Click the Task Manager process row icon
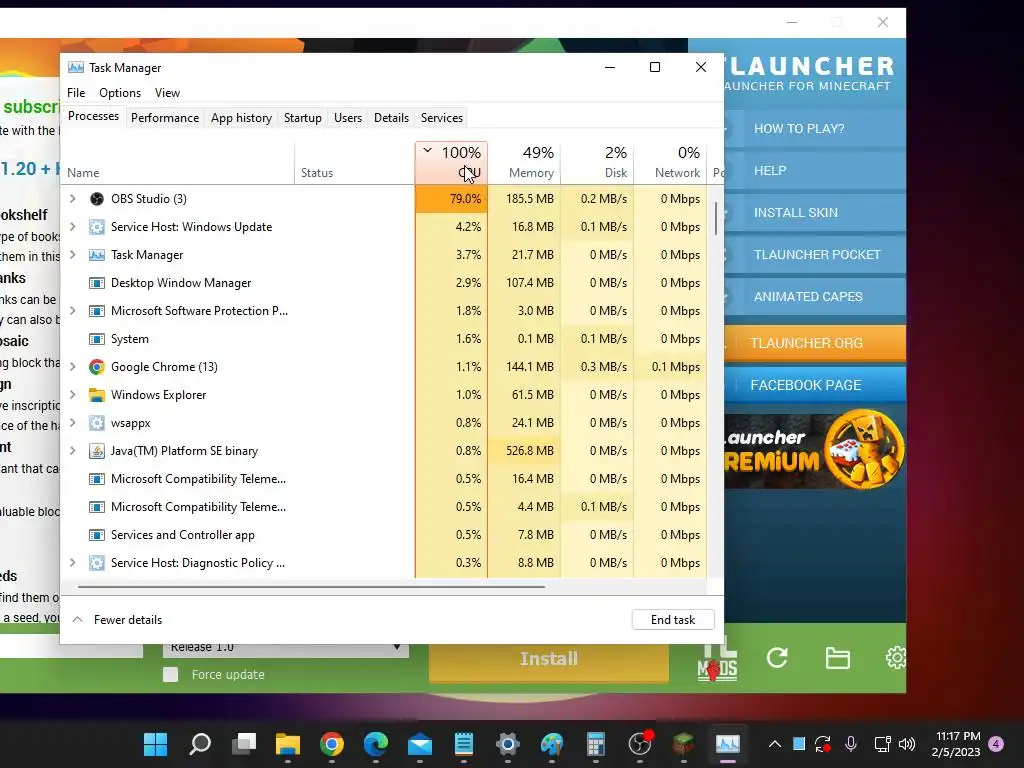Screen dimensions: 1024x768 coord(97,255)
